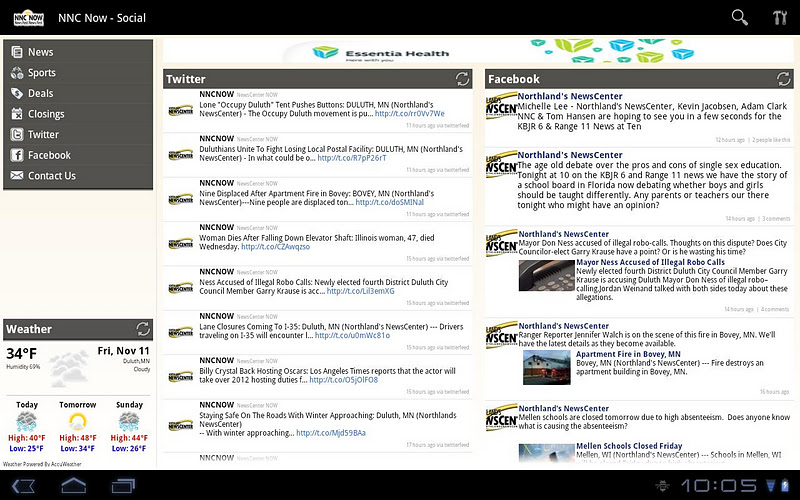
Task: Tap the large cloudy current-conditions icon
Action: [69, 367]
